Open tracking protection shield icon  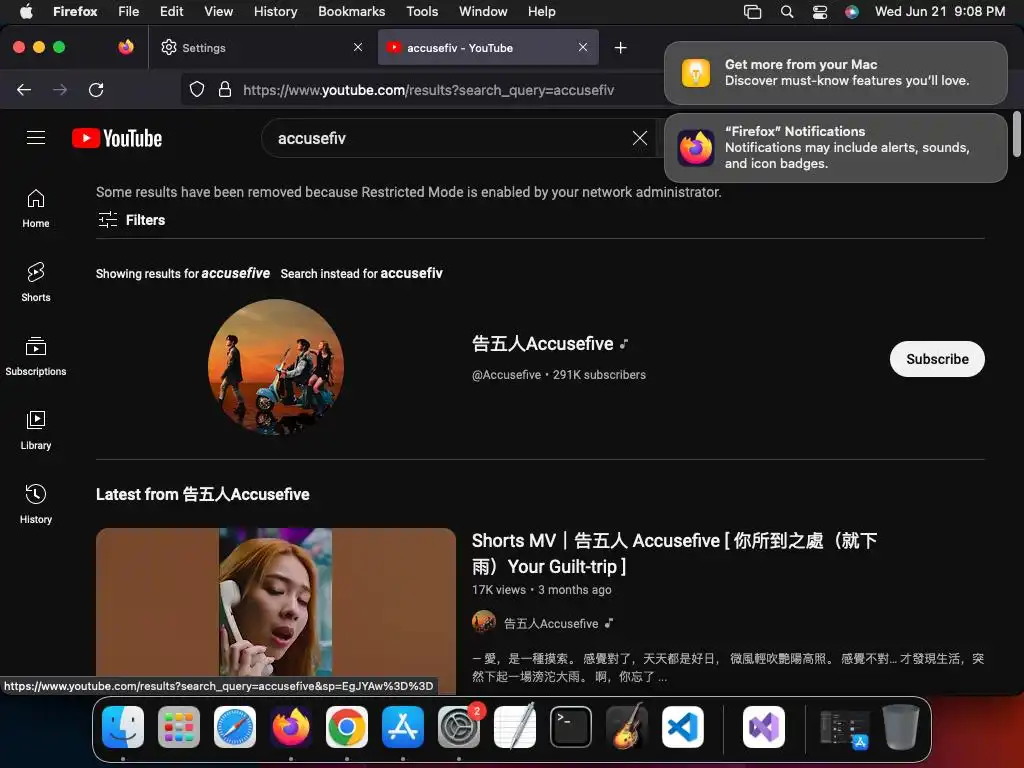click(197, 89)
